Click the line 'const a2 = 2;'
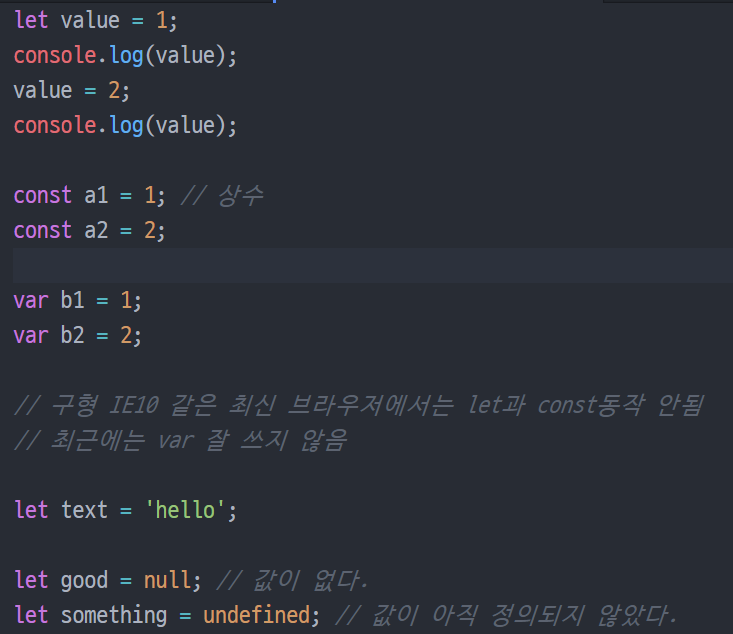733x634 pixels. tap(89, 231)
